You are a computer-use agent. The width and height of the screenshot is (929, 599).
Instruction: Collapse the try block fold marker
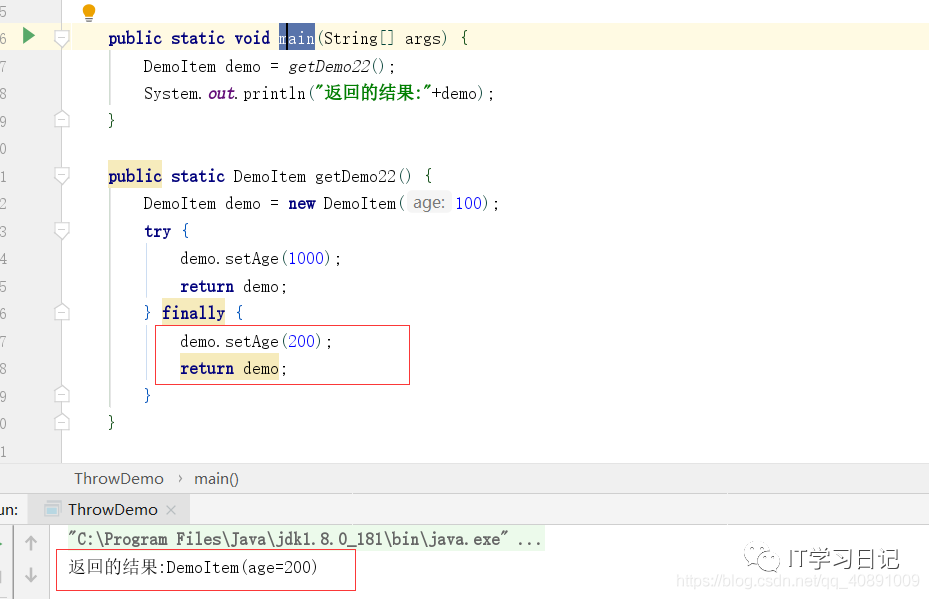(62, 230)
